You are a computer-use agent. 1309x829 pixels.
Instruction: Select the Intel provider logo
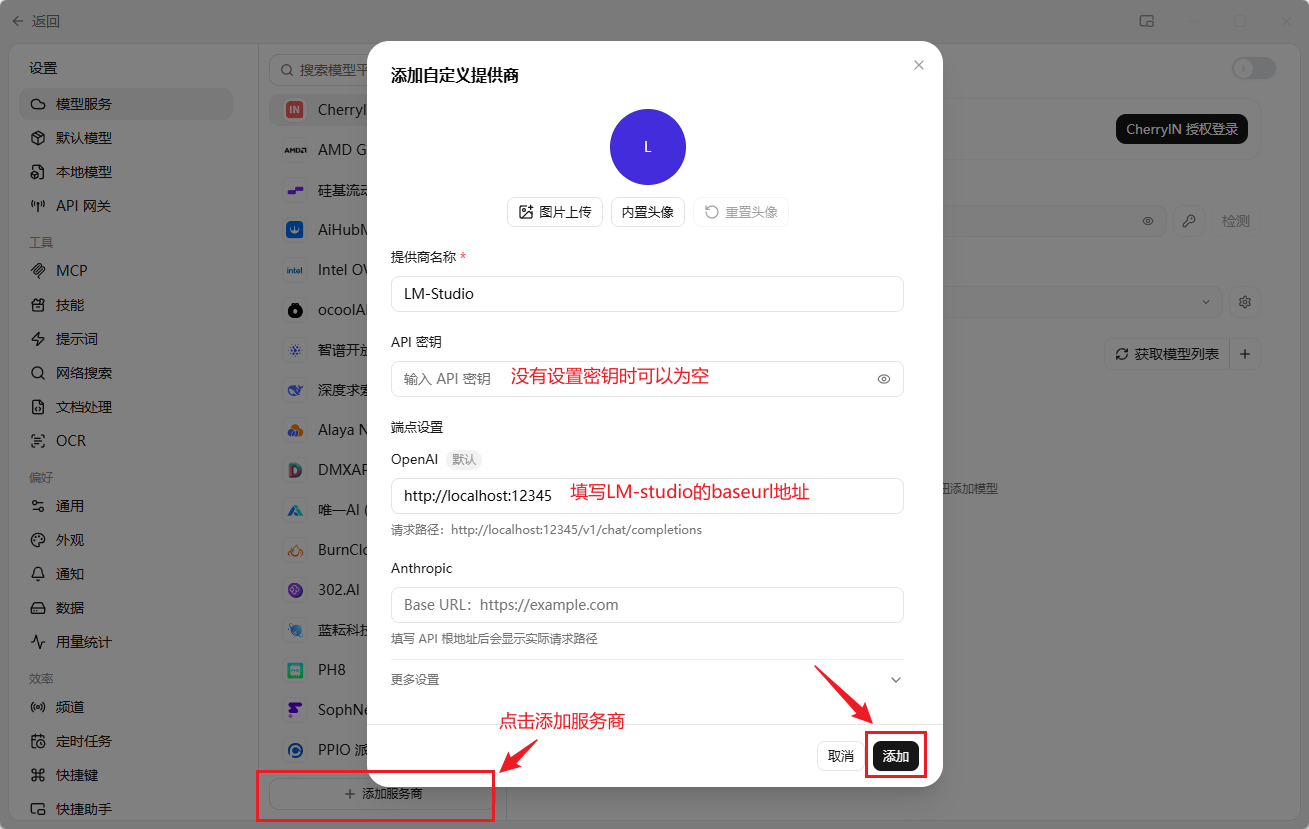pos(294,270)
